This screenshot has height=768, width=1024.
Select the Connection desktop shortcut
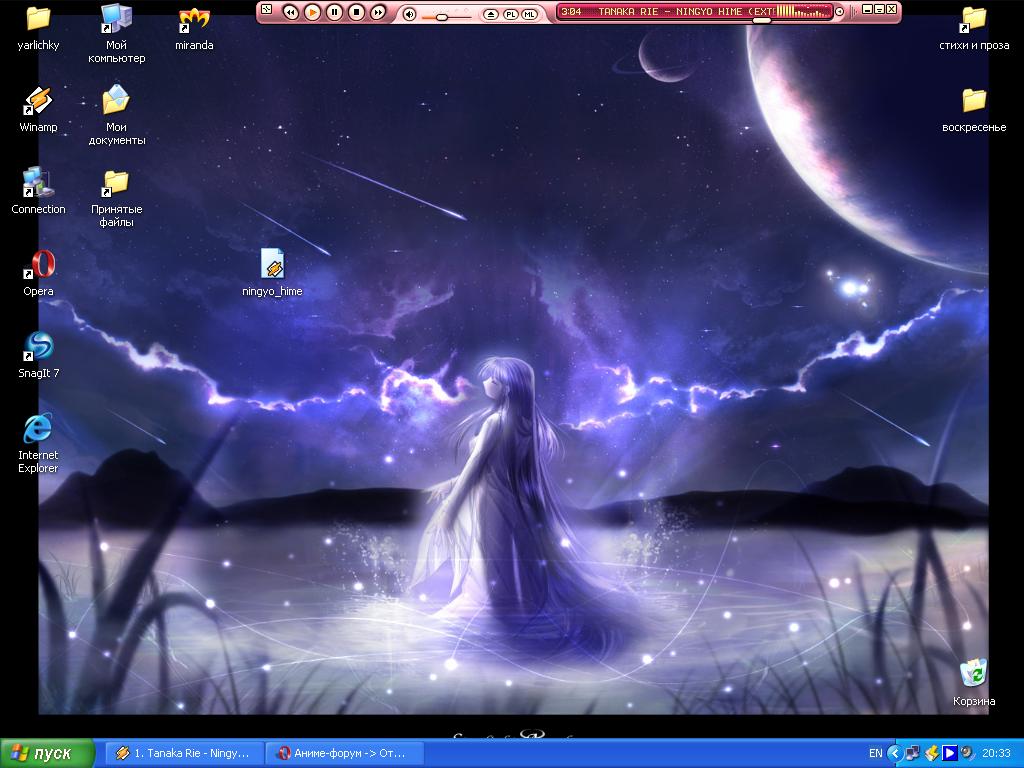[x=38, y=191]
